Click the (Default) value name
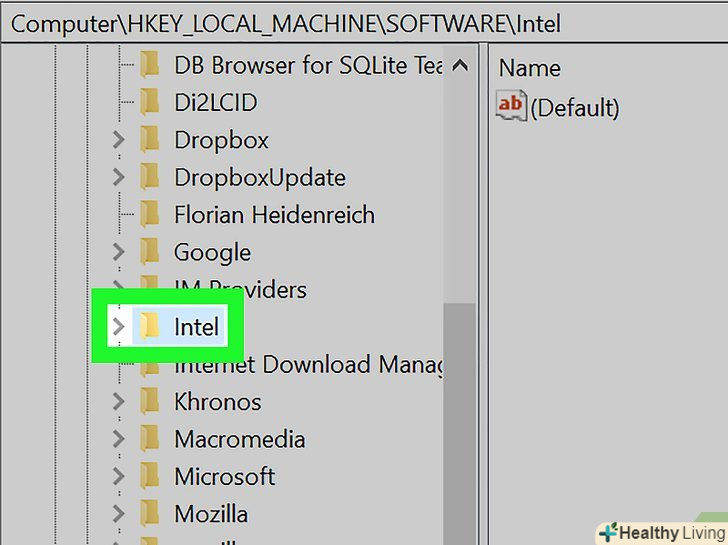The height and width of the screenshot is (545, 728). tap(574, 108)
